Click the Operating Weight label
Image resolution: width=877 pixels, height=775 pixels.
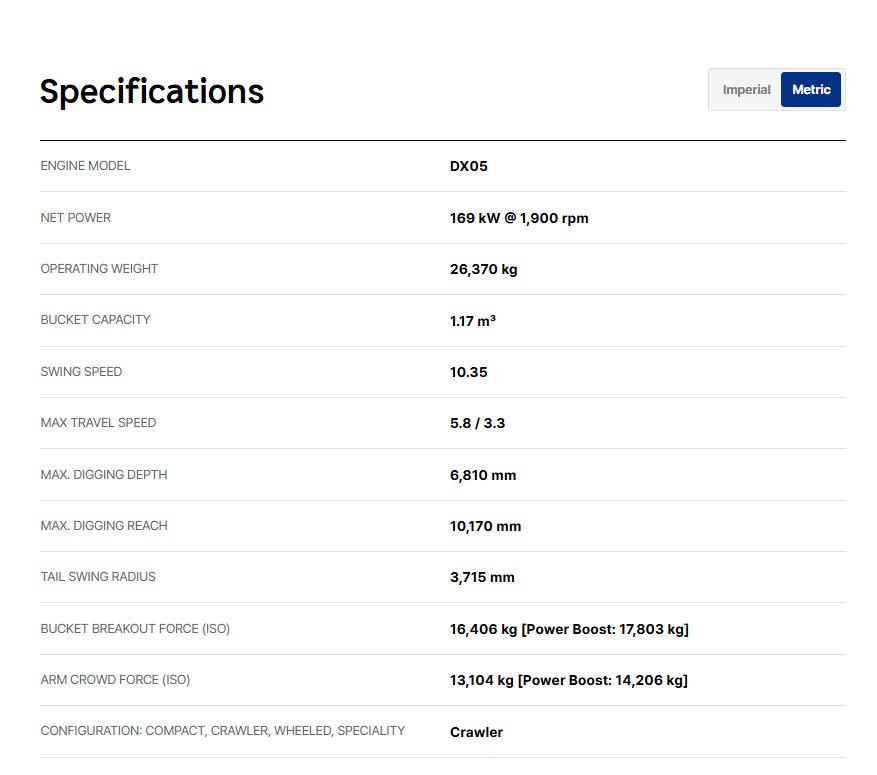coord(99,269)
